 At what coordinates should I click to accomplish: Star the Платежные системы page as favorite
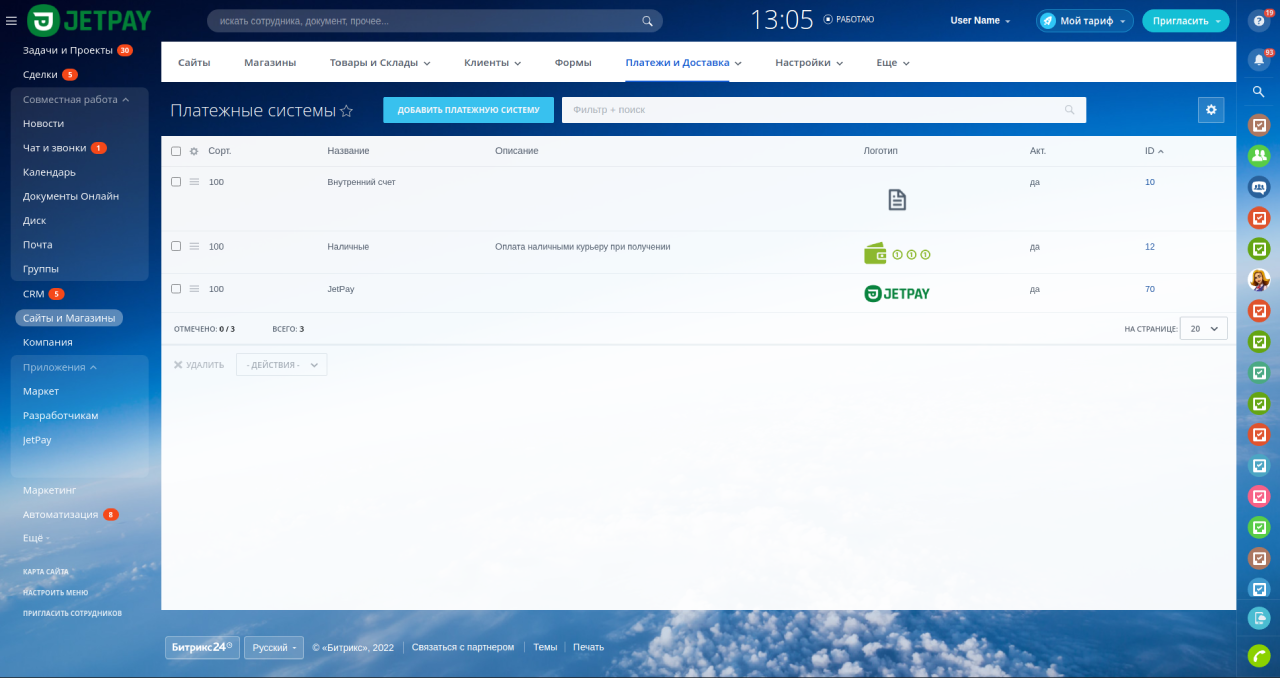[x=347, y=111]
